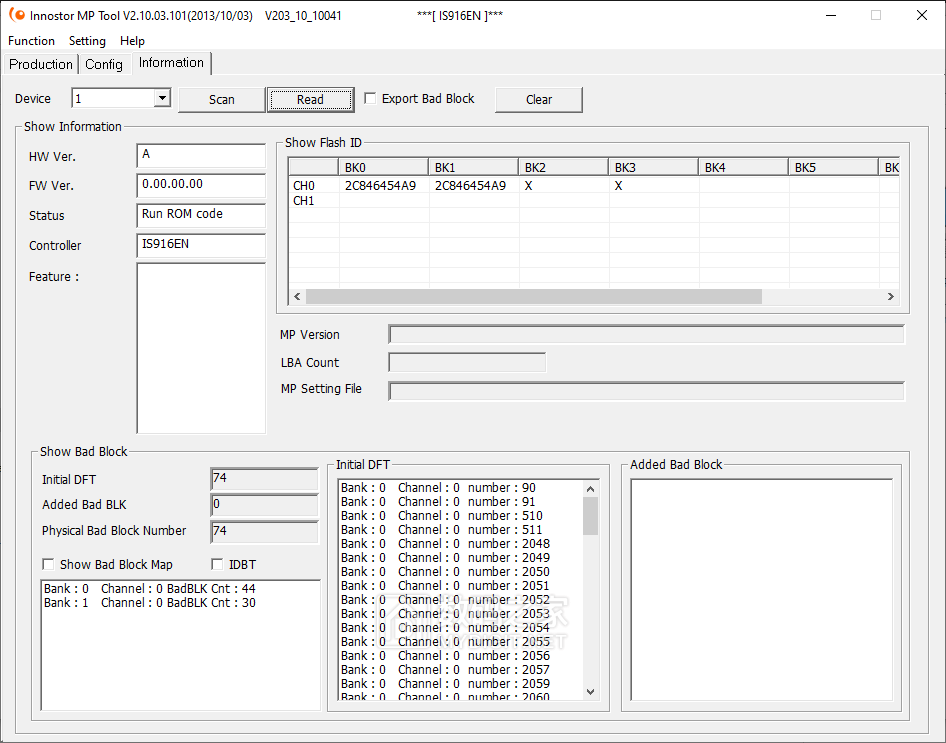This screenshot has width=946, height=743.
Task: Check the IDBT checkbox
Action: 218,565
